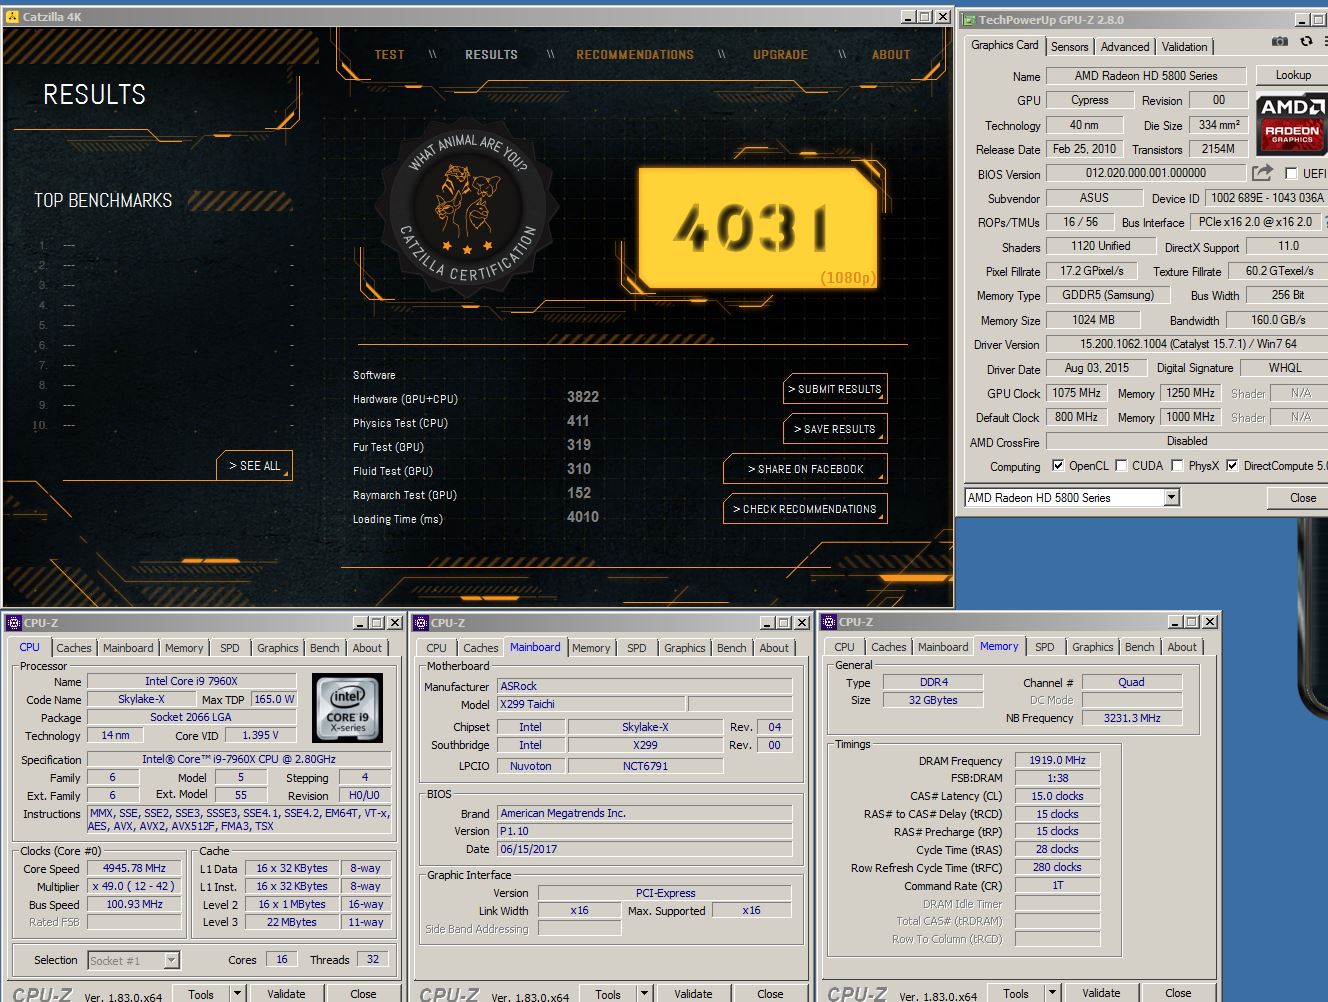Open About tab in the Memory CPU-Z window
The width and height of the screenshot is (1328, 1002).
coord(1182,647)
